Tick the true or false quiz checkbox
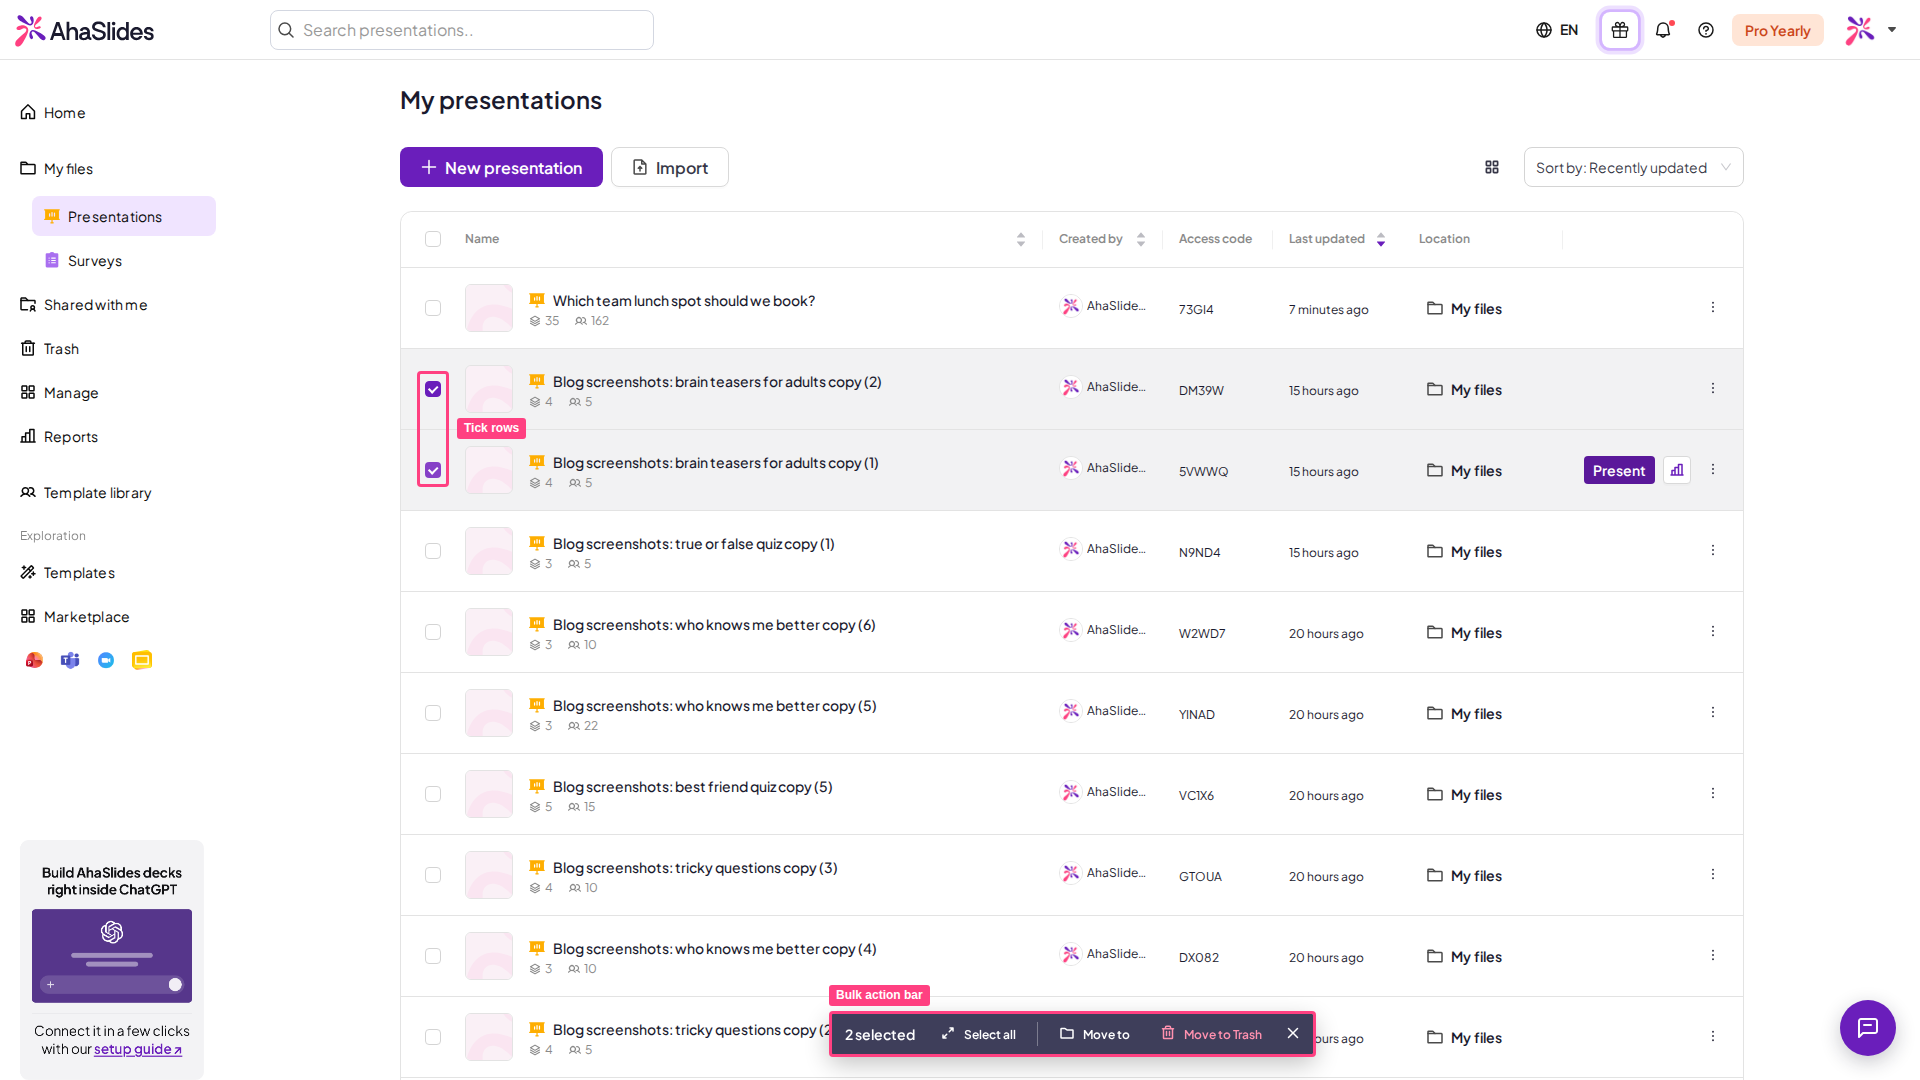Image resolution: width=1920 pixels, height=1080 pixels. point(433,551)
